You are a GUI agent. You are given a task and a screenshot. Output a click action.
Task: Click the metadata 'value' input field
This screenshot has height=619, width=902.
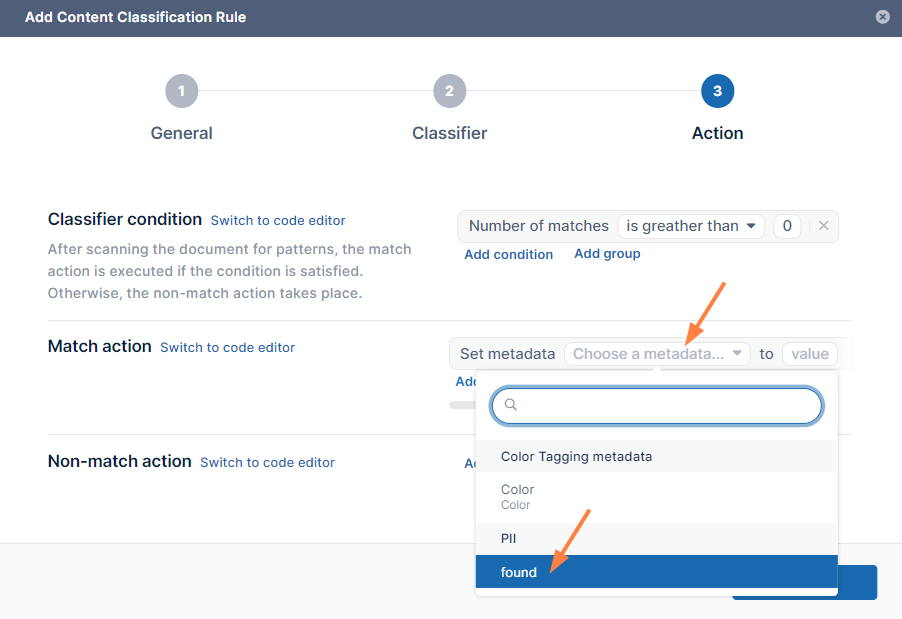[x=809, y=354]
